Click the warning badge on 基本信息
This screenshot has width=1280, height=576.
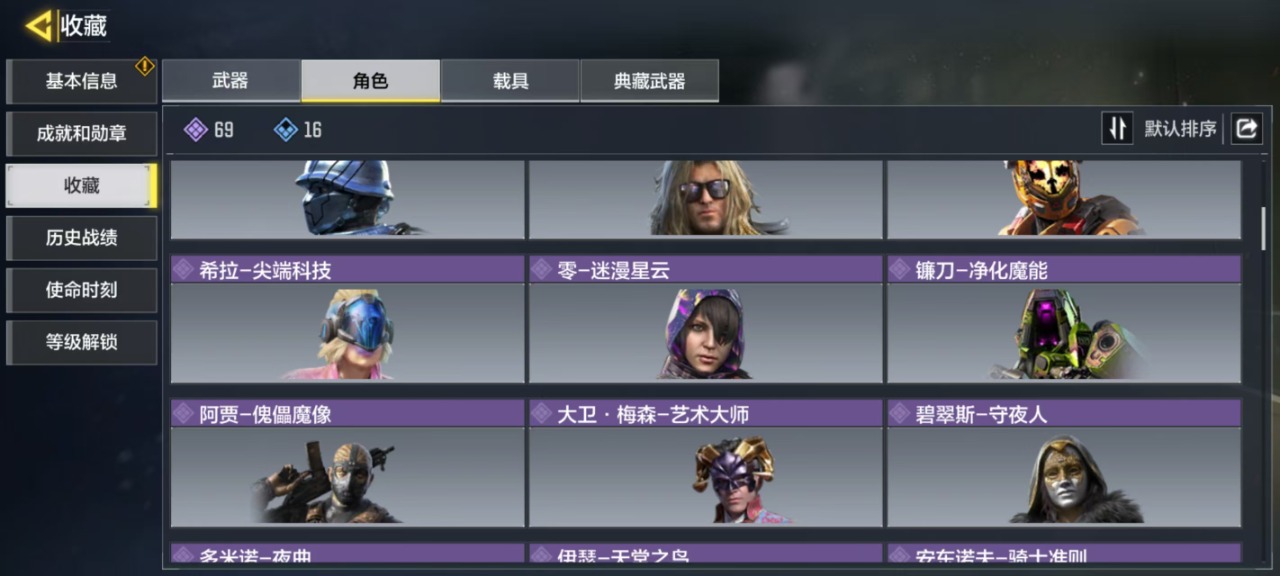point(145,66)
